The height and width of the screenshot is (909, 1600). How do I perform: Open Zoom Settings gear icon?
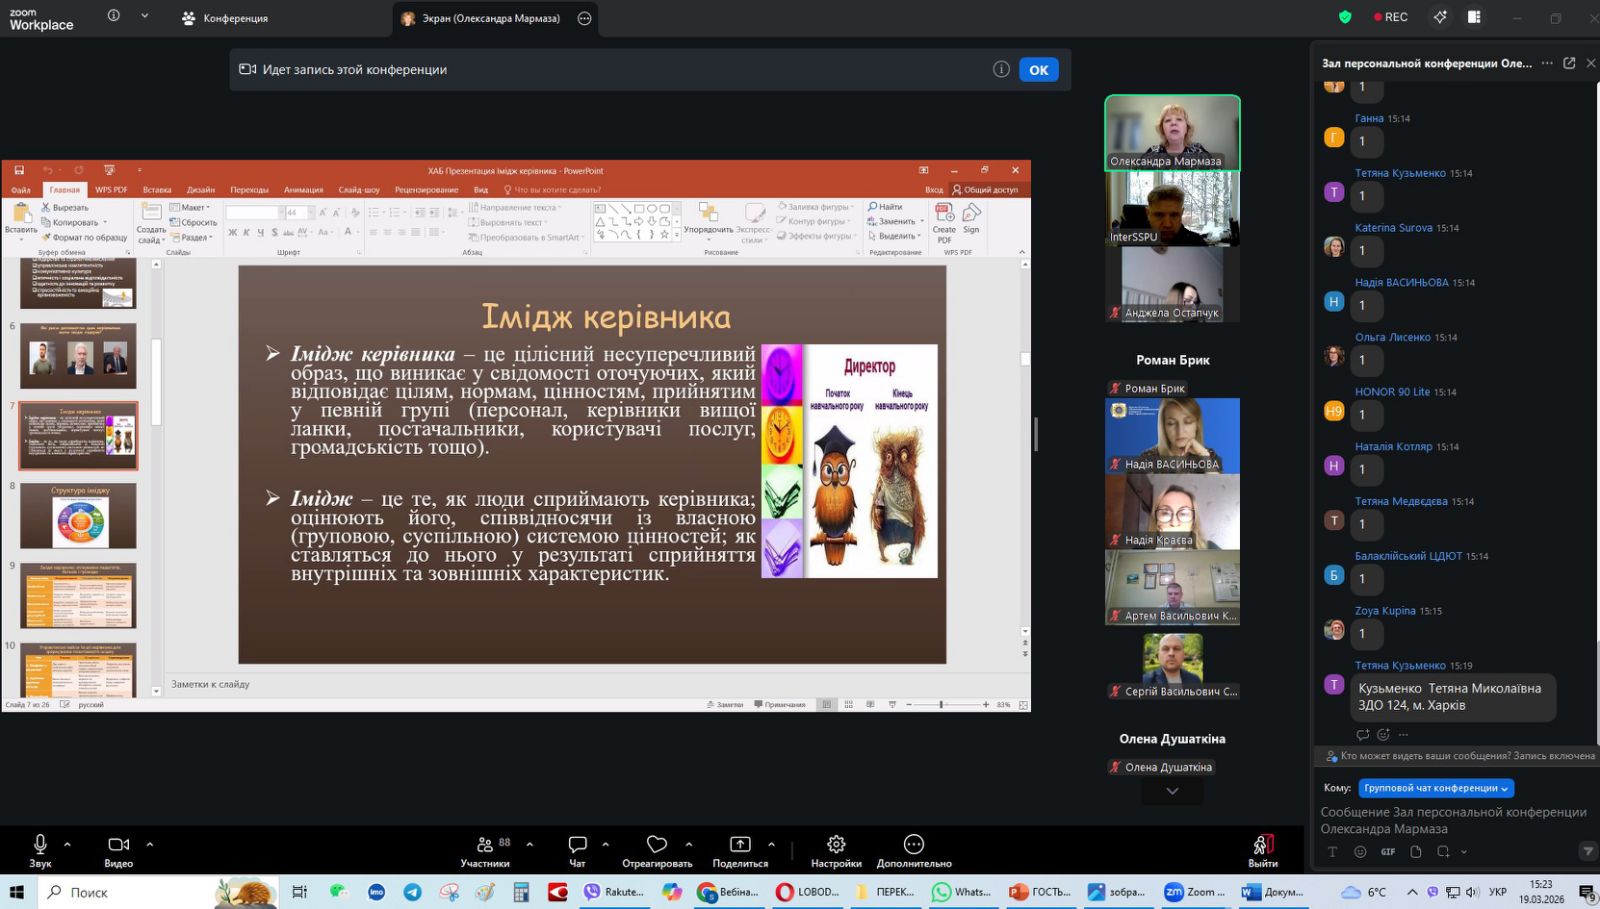836,845
